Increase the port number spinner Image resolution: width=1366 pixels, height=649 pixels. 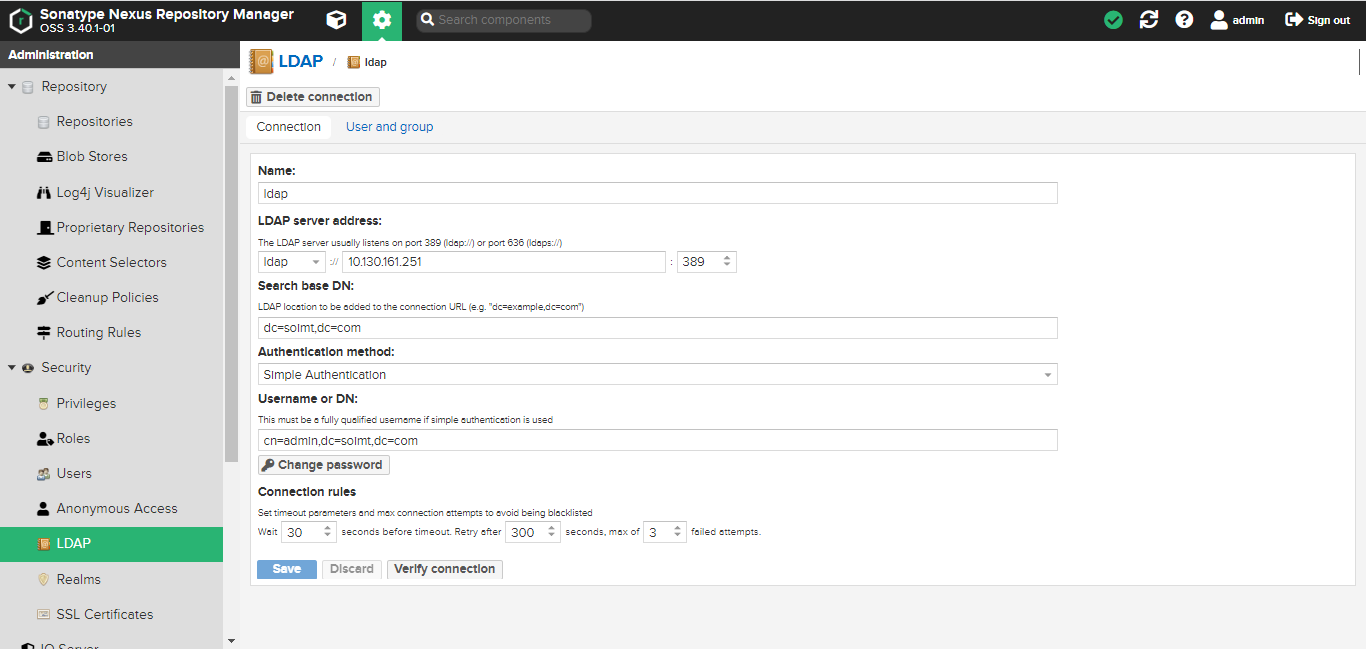[x=727, y=258]
